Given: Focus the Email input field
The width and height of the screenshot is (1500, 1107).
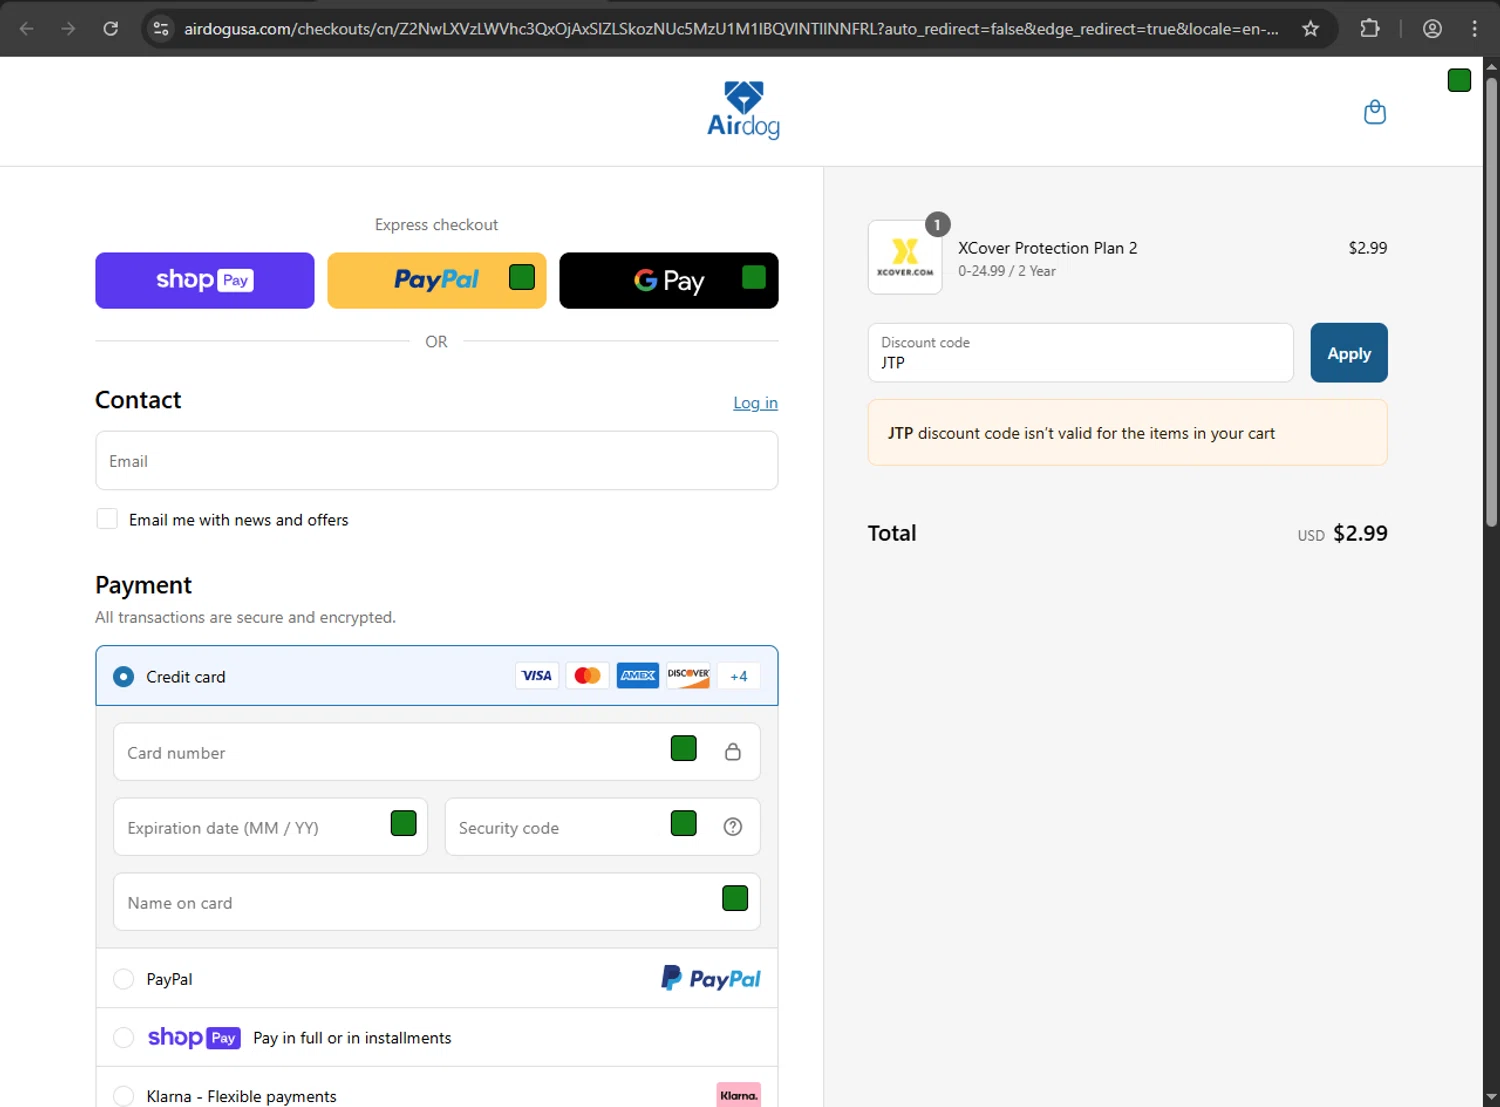Looking at the screenshot, I should coord(437,461).
